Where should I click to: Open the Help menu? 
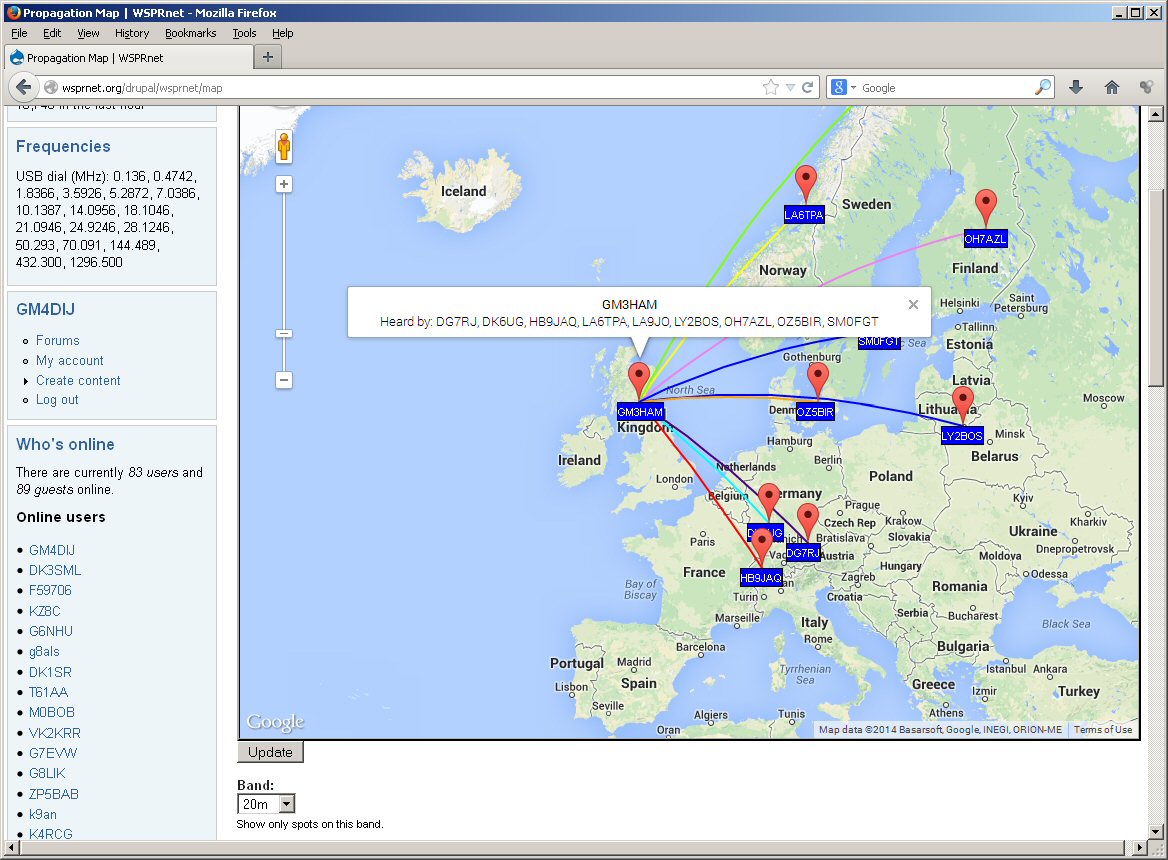pyautogui.click(x=282, y=33)
